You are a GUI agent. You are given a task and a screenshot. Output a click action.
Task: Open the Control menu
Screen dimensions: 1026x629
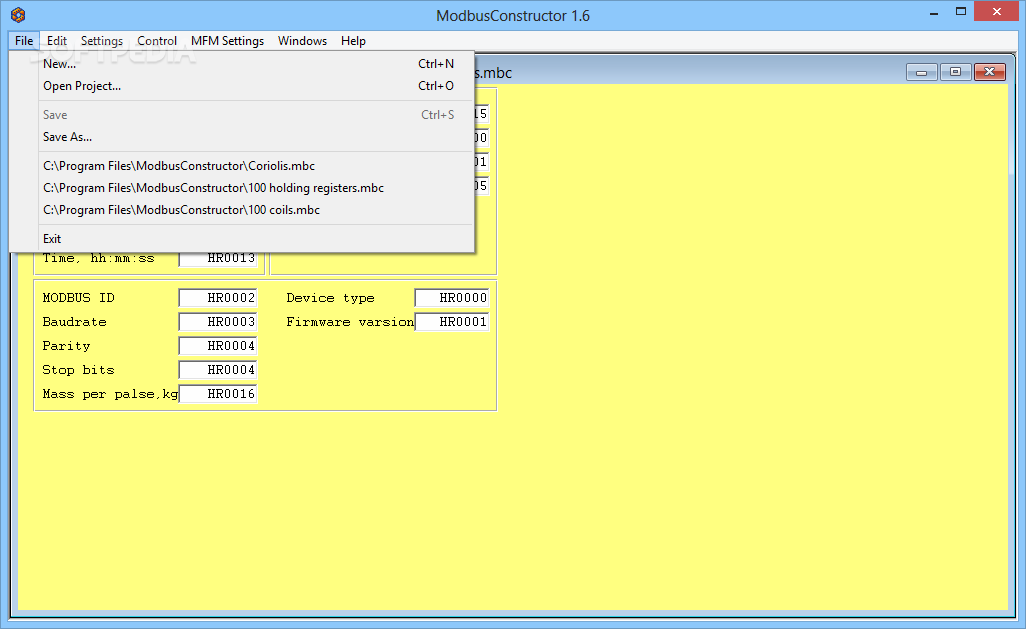coord(157,41)
